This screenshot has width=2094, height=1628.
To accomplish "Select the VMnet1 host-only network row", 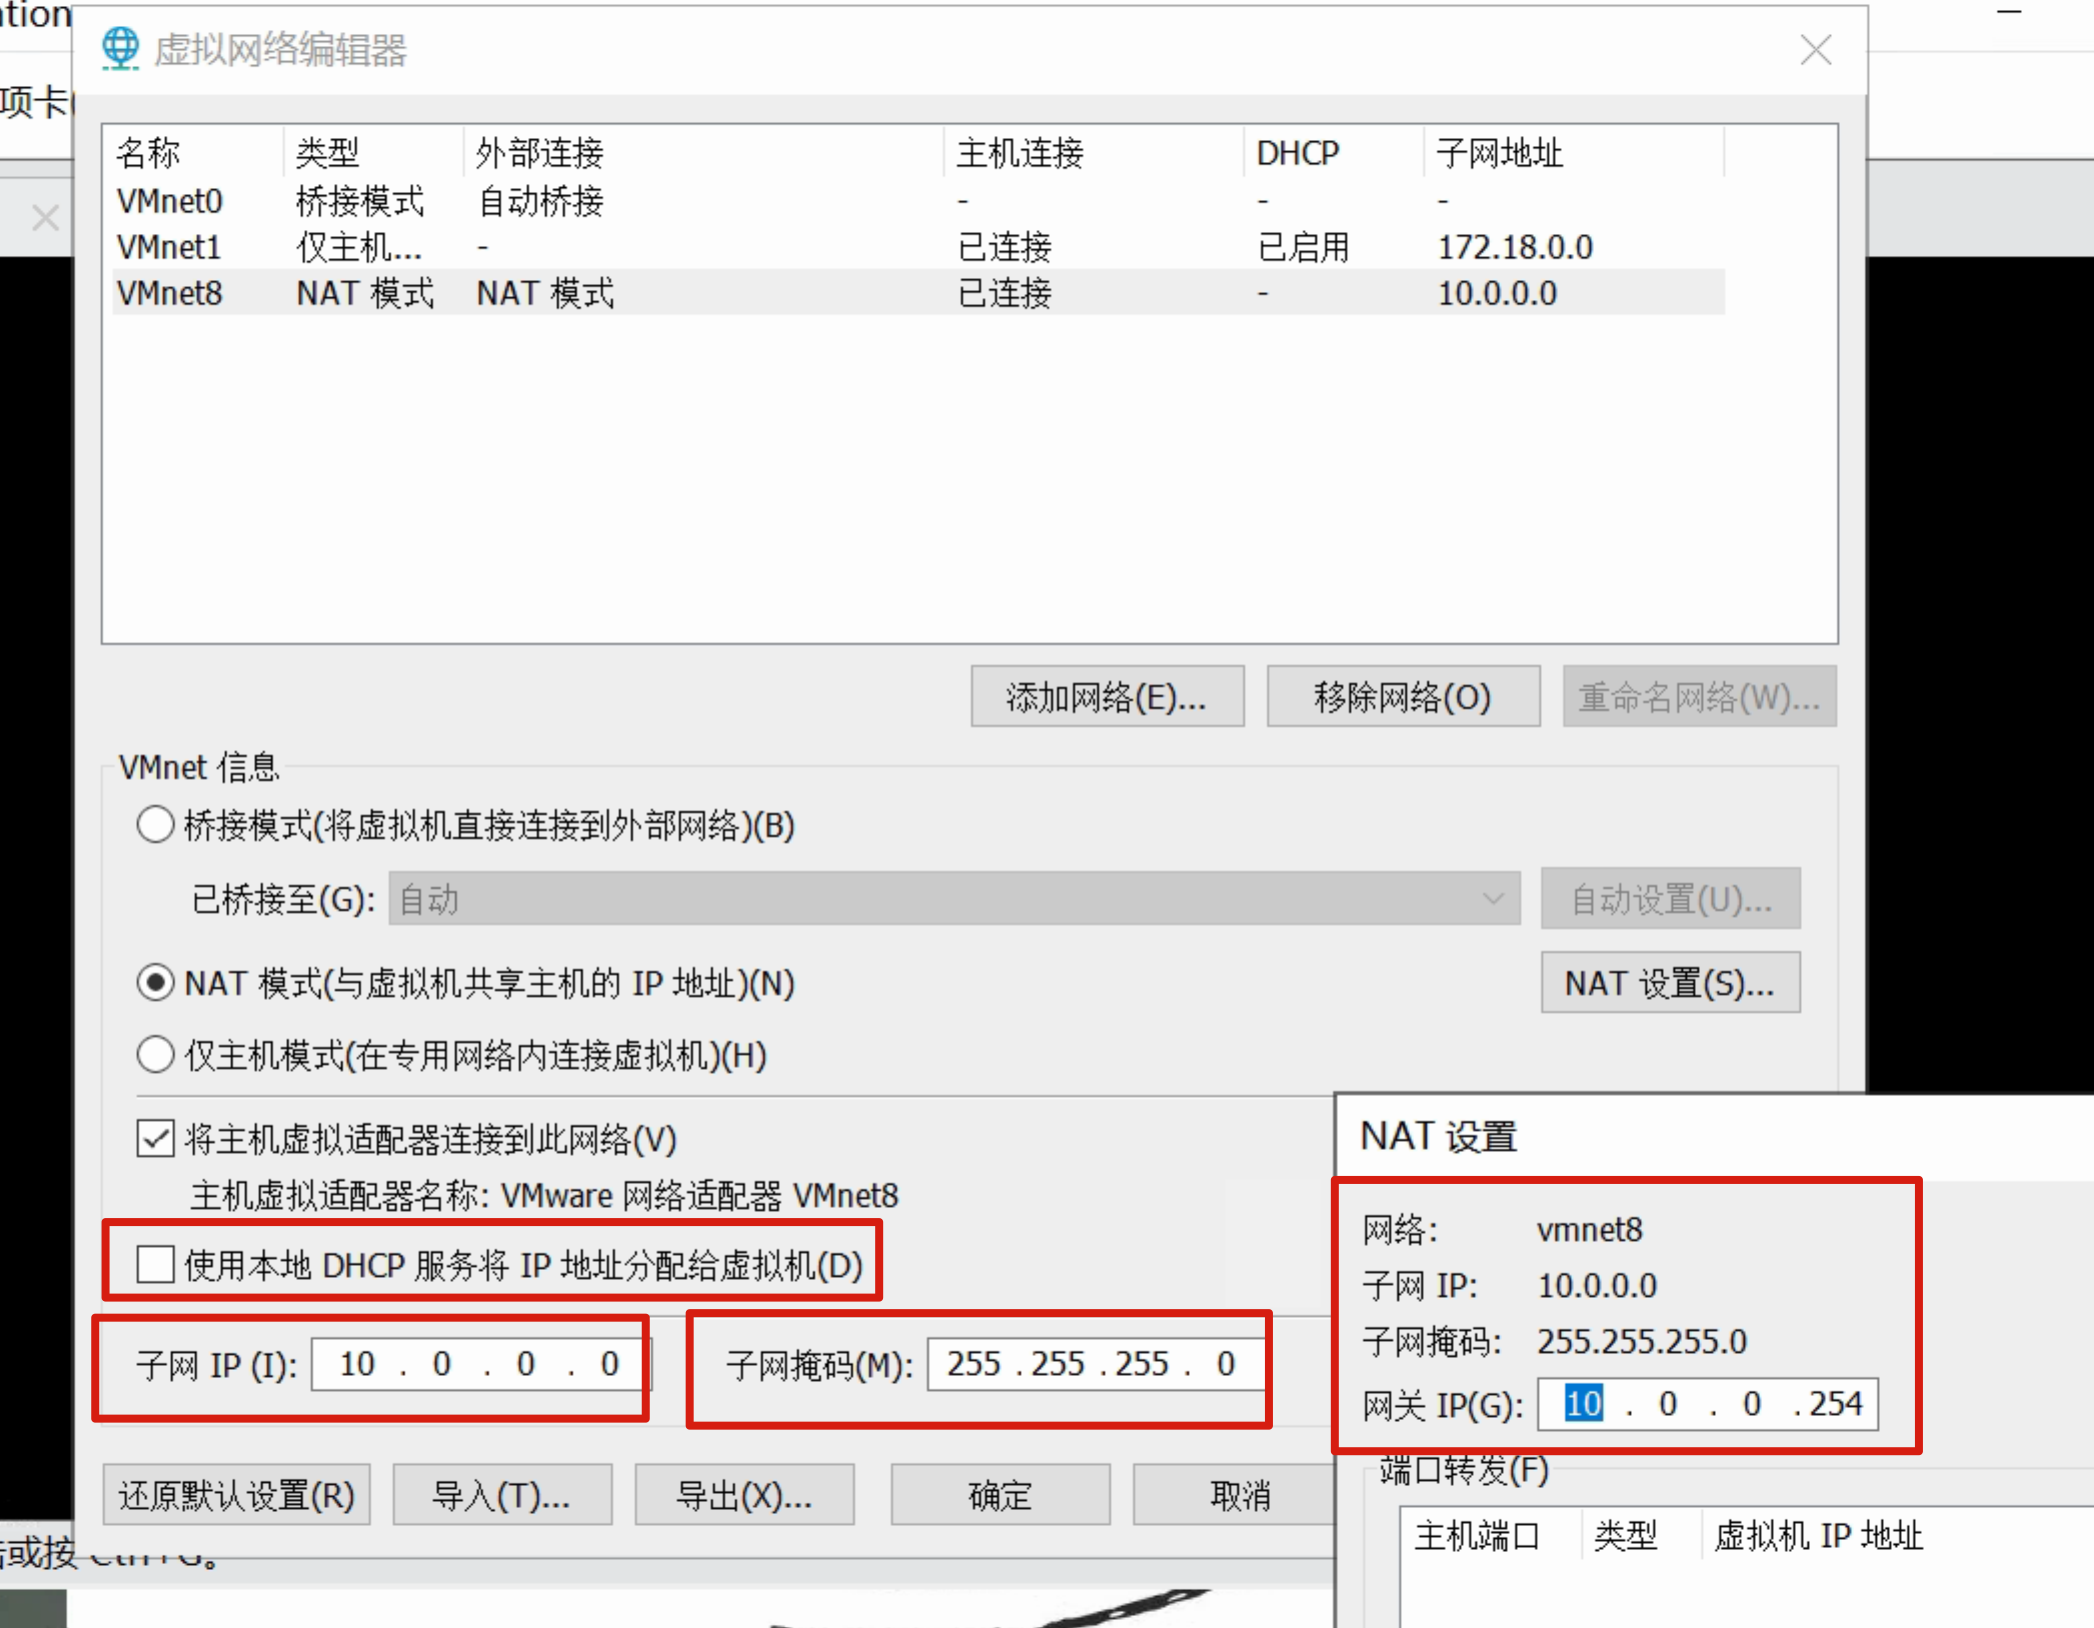I will 170,247.
